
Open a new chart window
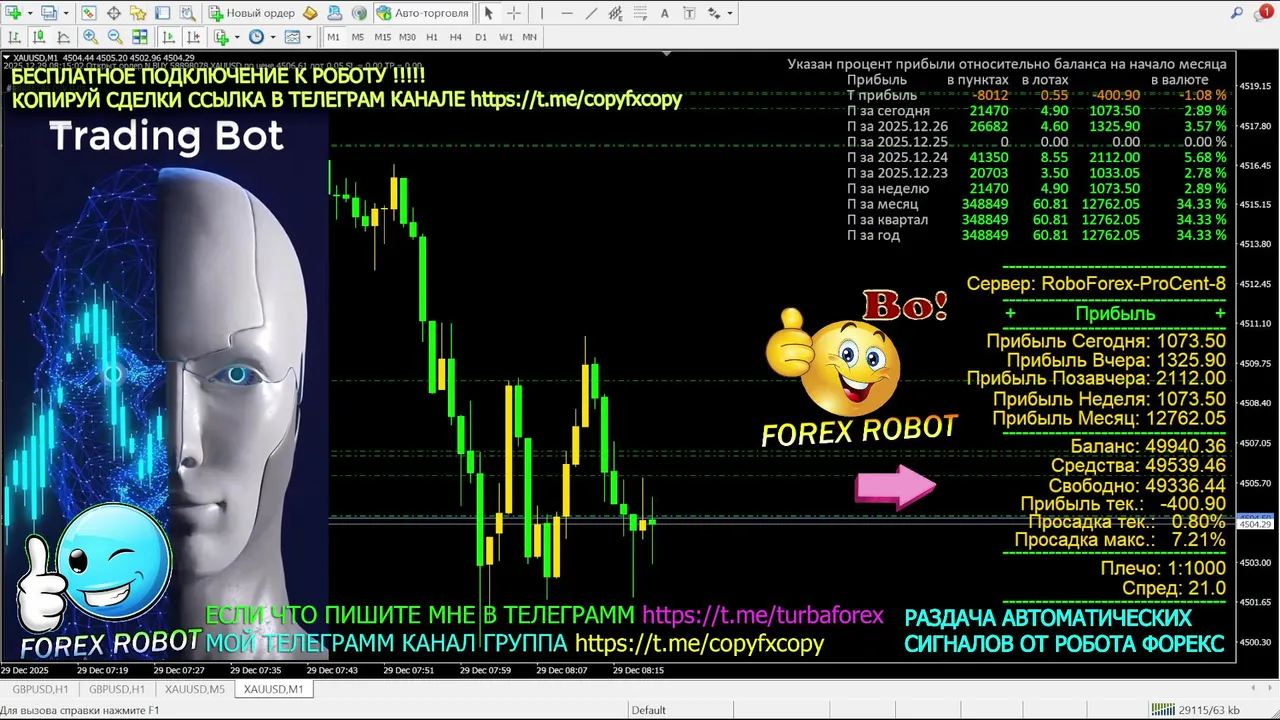click(x=13, y=13)
